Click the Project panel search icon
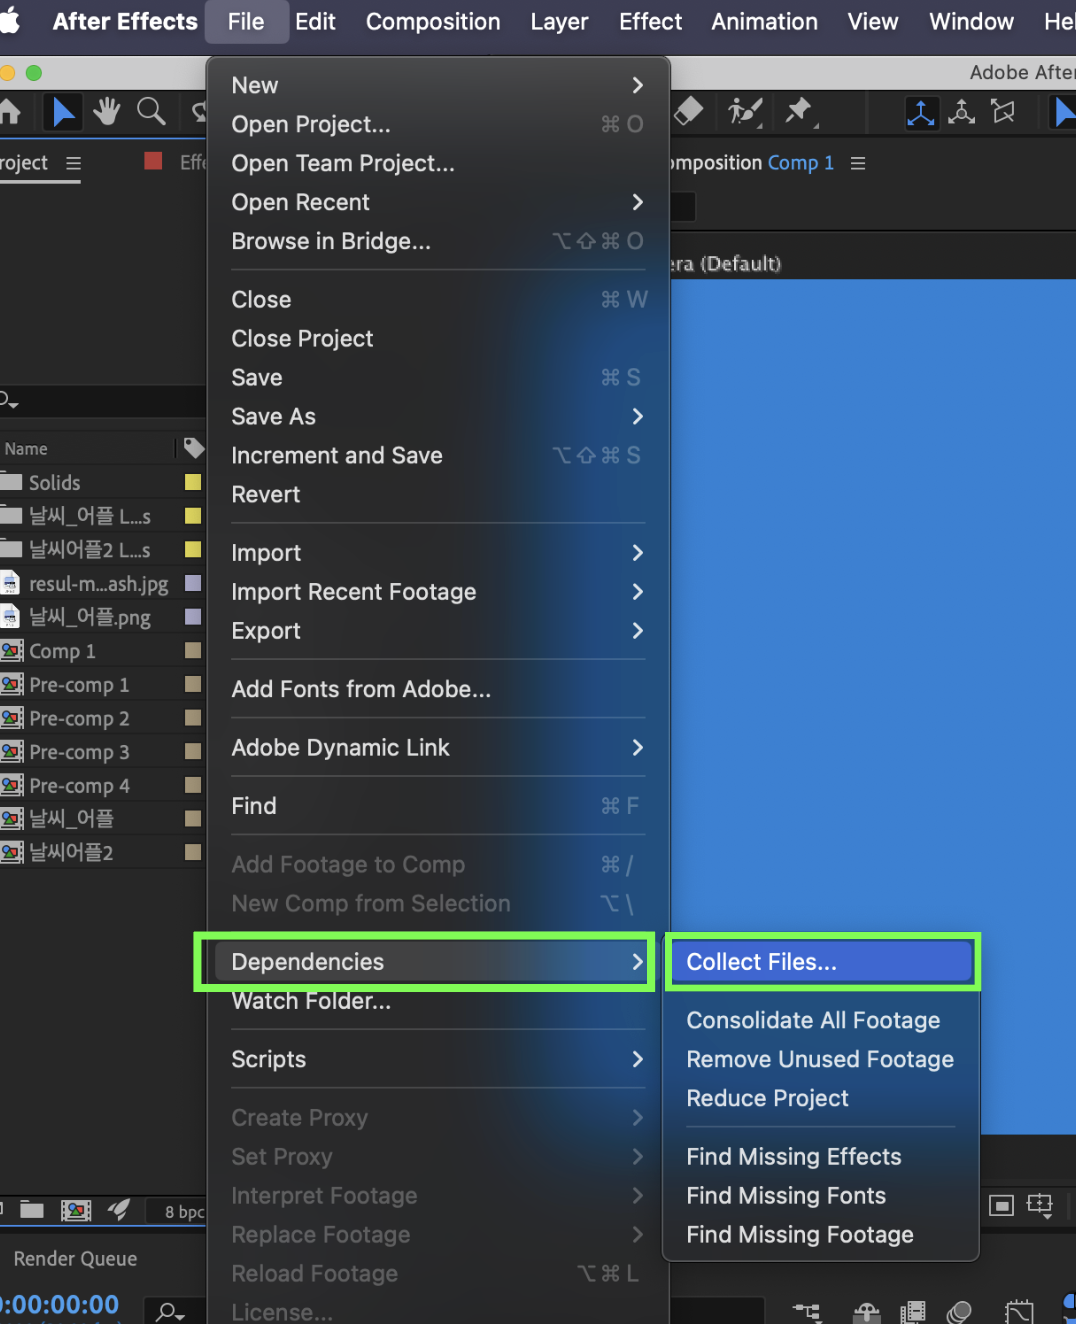 [9, 401]
